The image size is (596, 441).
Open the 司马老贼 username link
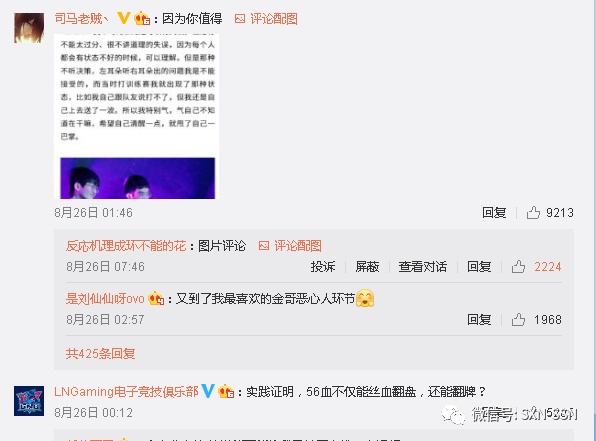click(x=81, y=18)
